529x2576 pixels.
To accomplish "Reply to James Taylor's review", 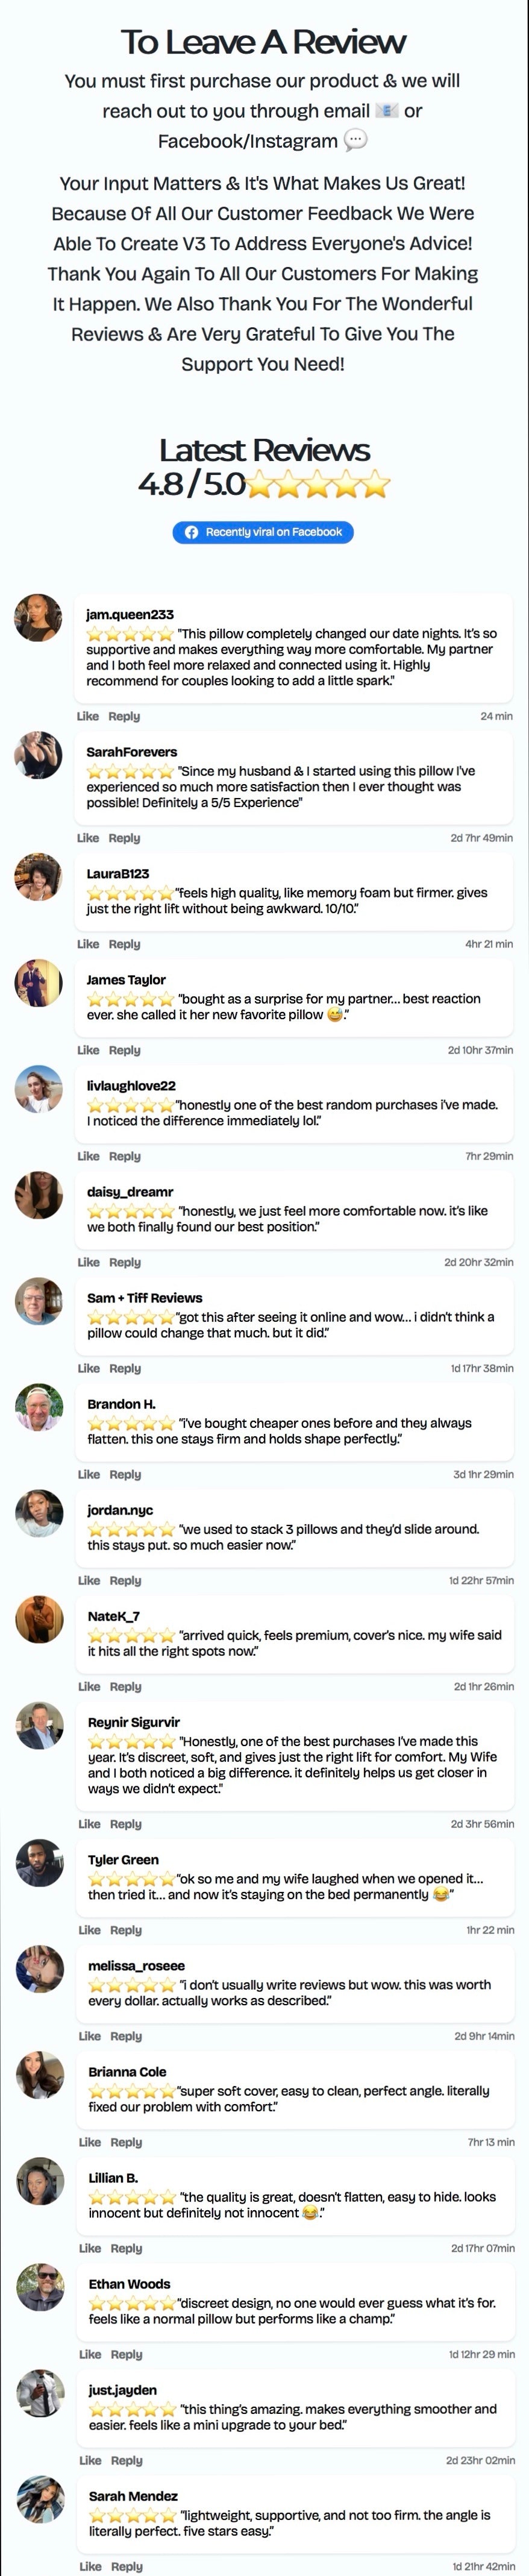I will pos(124,1050).
